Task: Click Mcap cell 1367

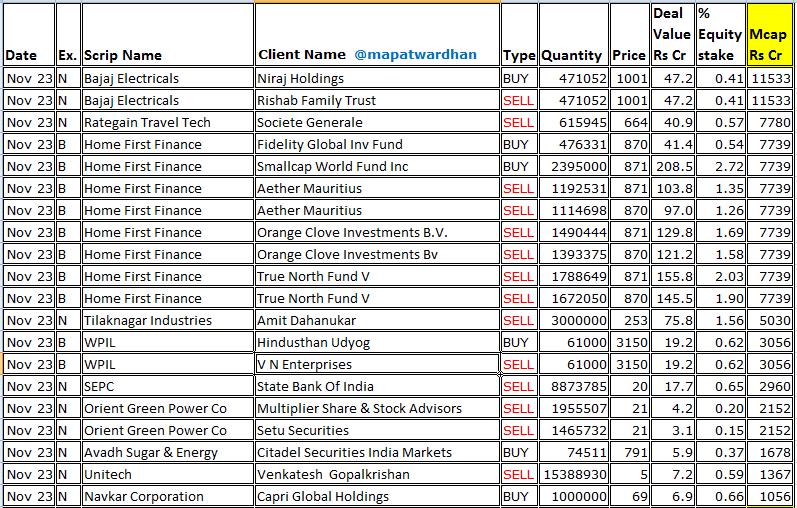Action: (770, 474)
